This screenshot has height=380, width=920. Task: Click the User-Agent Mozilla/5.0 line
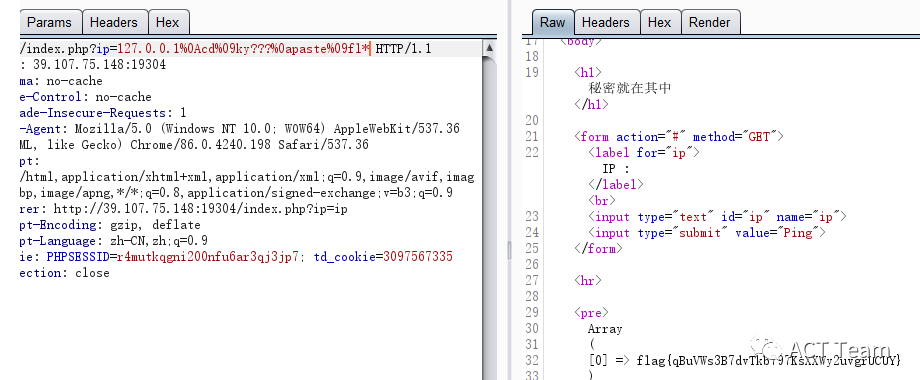point(239,128)
